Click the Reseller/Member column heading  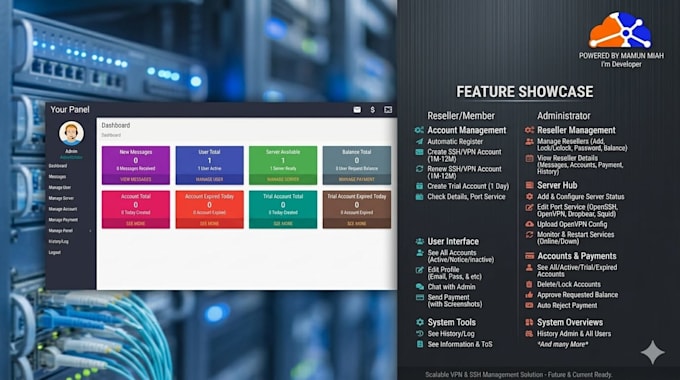pos(461,116)
